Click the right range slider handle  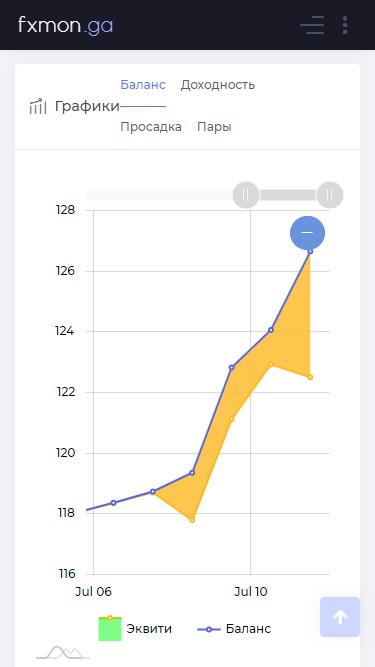(x=330, y=195)
